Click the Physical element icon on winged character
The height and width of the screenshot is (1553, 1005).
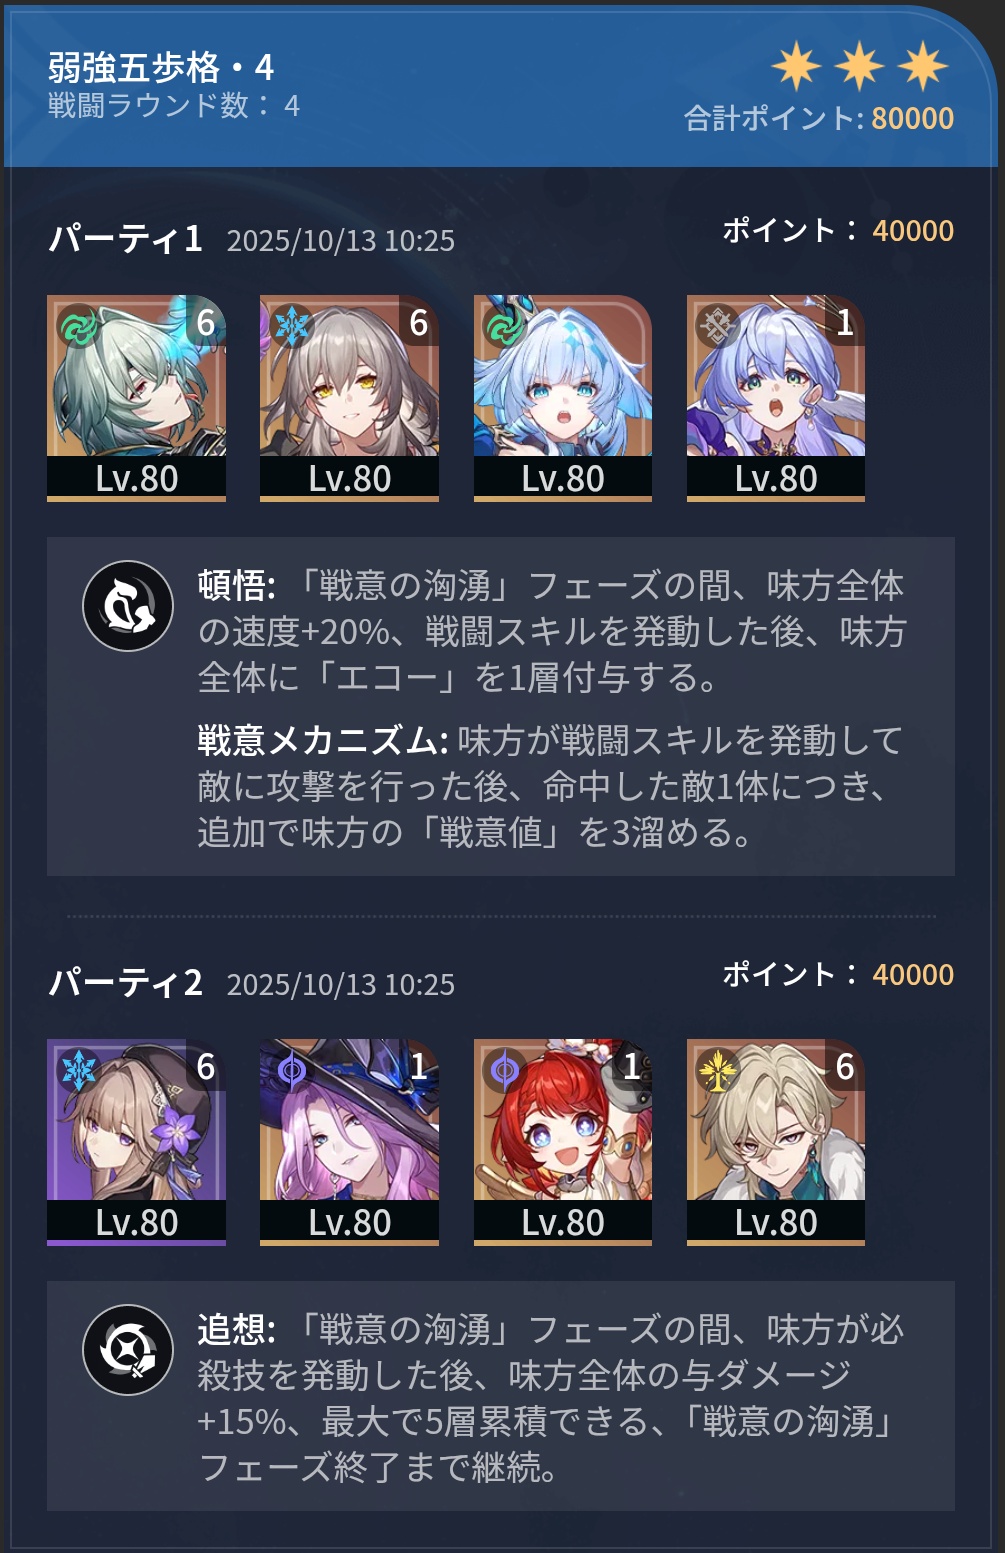click(x=717, y=326)
